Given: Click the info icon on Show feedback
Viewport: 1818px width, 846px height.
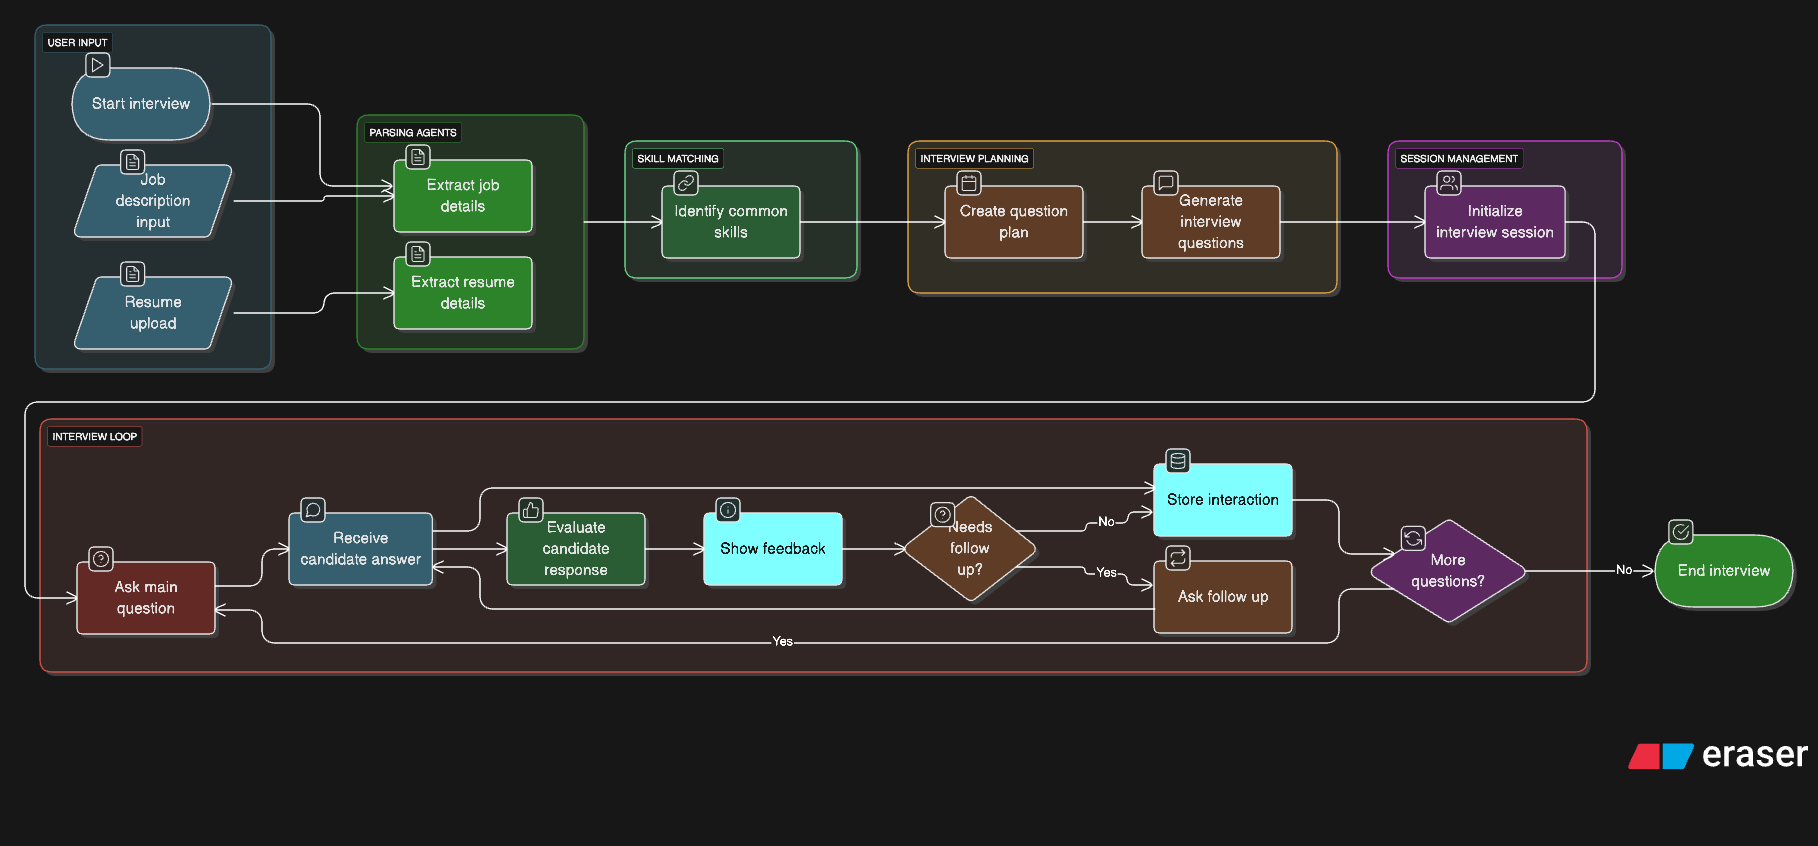Looking at the screenshot, I should point(728,510).
